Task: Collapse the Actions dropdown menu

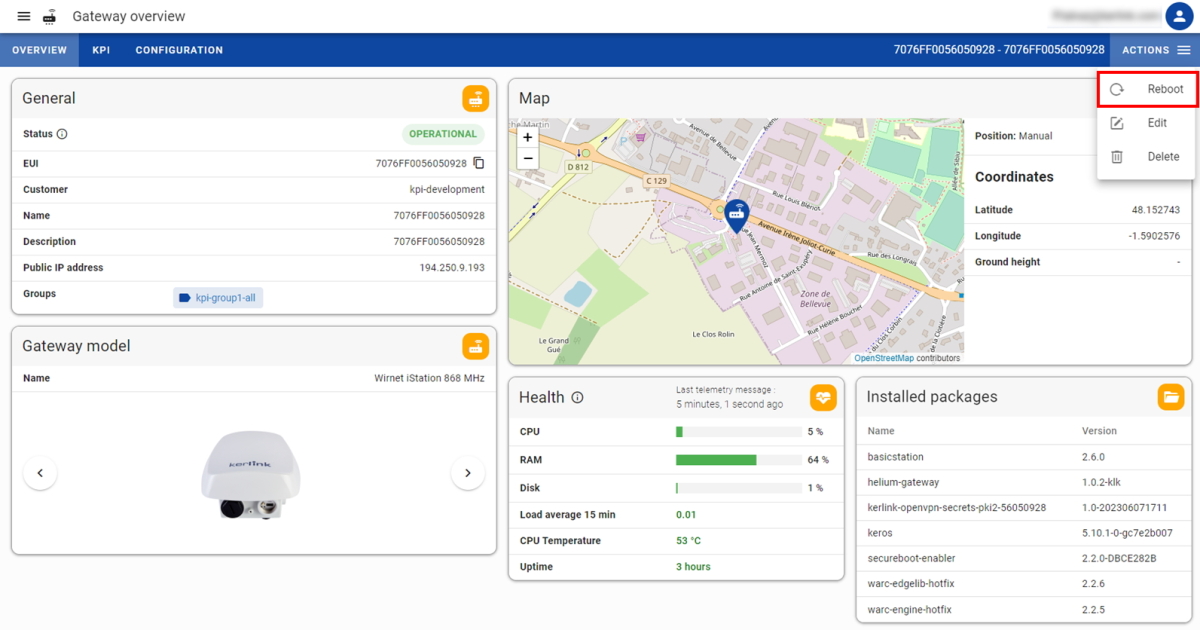Action: pyautogui.click(x=1155, y=50)
